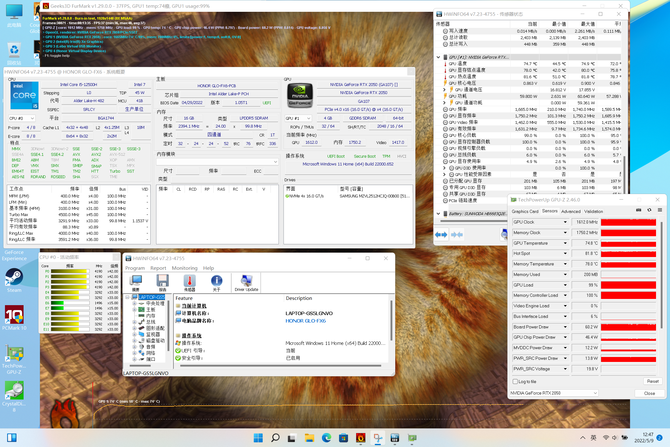
Task: Enable the Log to file checkbox
Action: pos(515,381)
